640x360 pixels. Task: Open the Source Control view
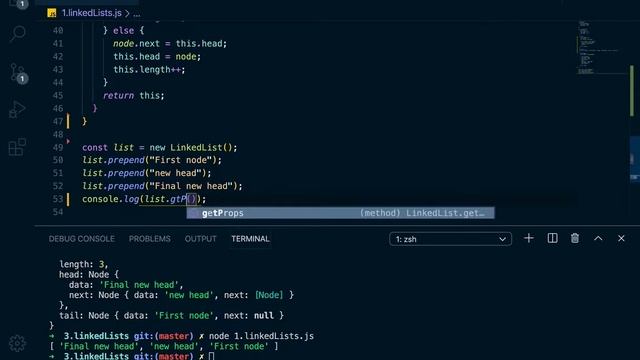pos(18,73)
